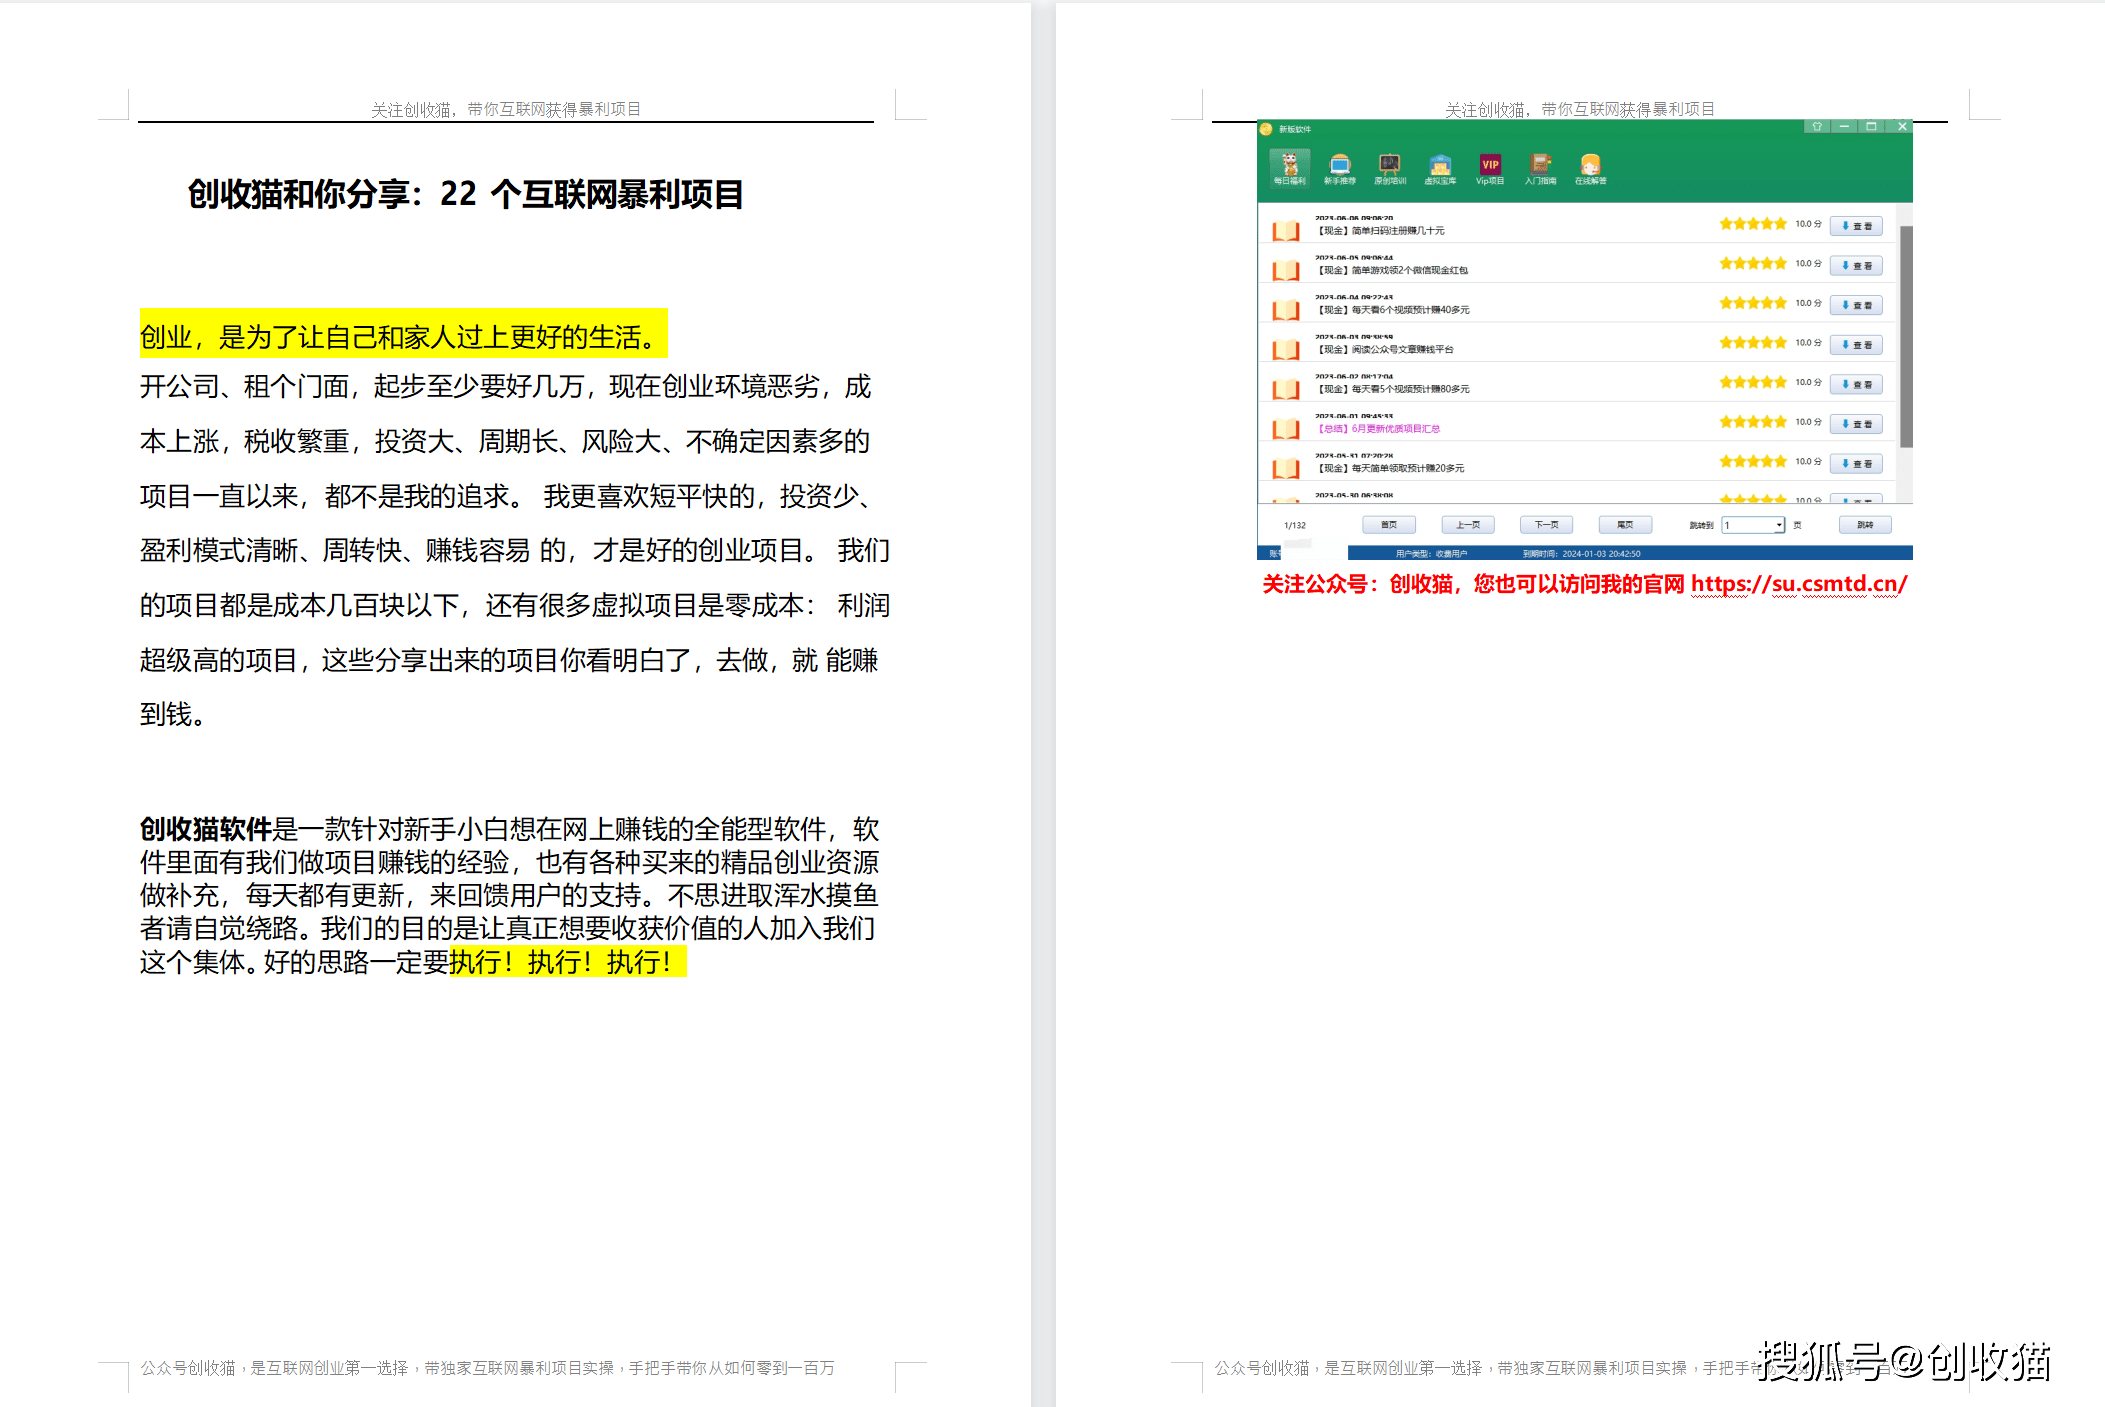Click 查看 for 简单游戏领2个微信现金红包
The height and width of the screenshot is (1407, 2105).
[1856, 266]
